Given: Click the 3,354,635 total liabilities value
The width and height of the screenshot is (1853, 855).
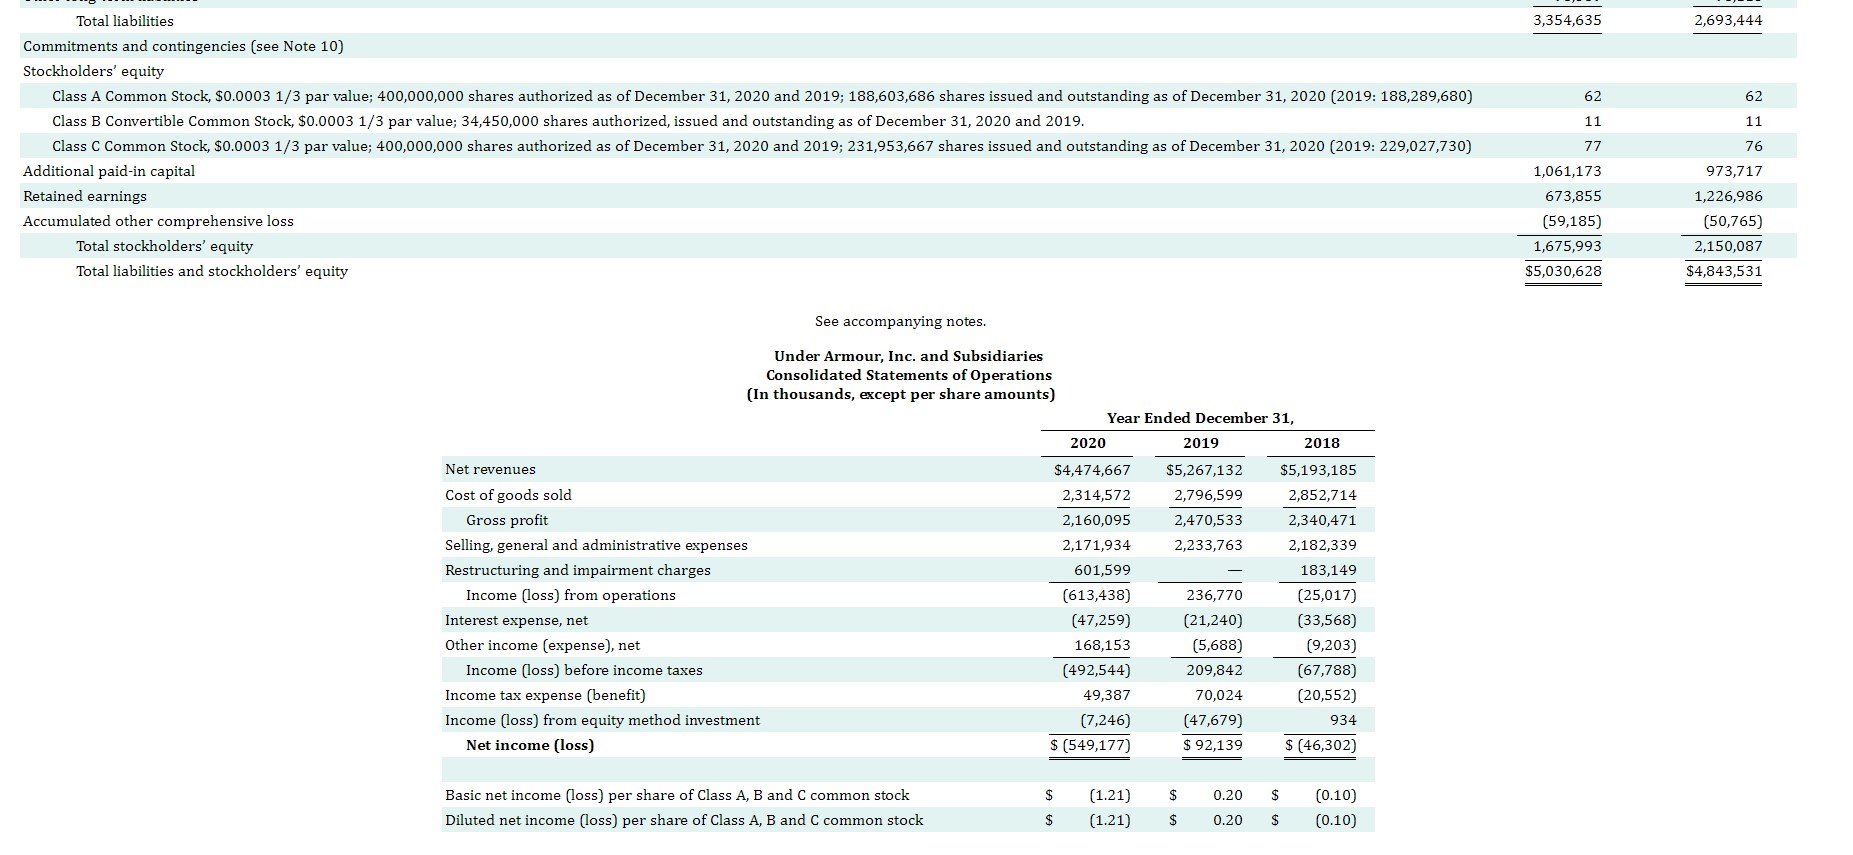Looking at the screenshot, I should (1567, 21).
